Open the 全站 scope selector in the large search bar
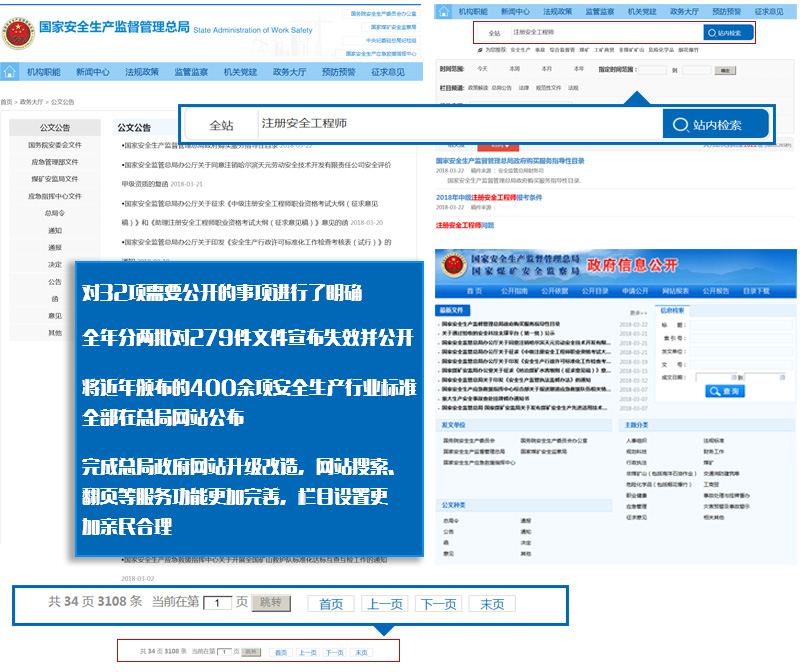800x672 pixels. click(220, 125)
